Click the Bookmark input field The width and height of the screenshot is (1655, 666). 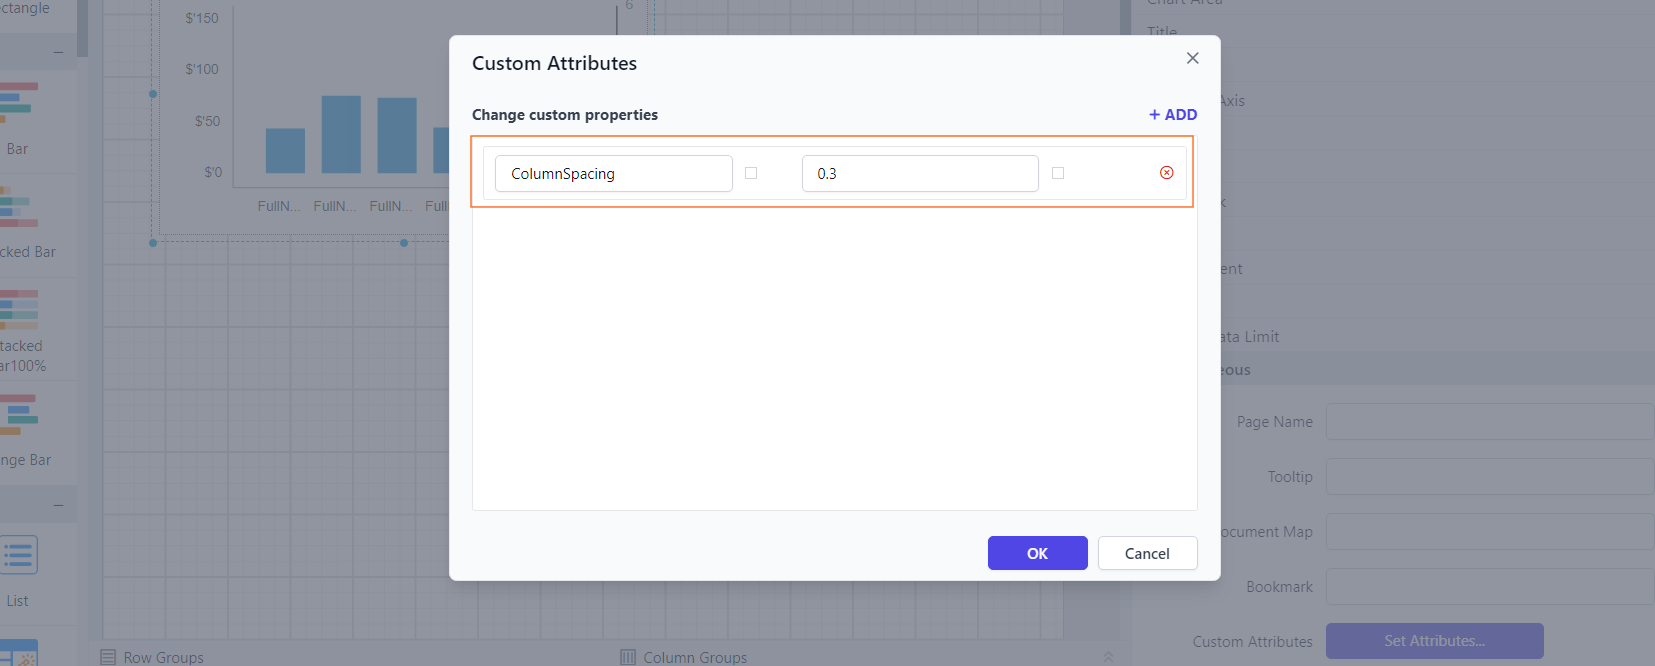(1489, 587)
